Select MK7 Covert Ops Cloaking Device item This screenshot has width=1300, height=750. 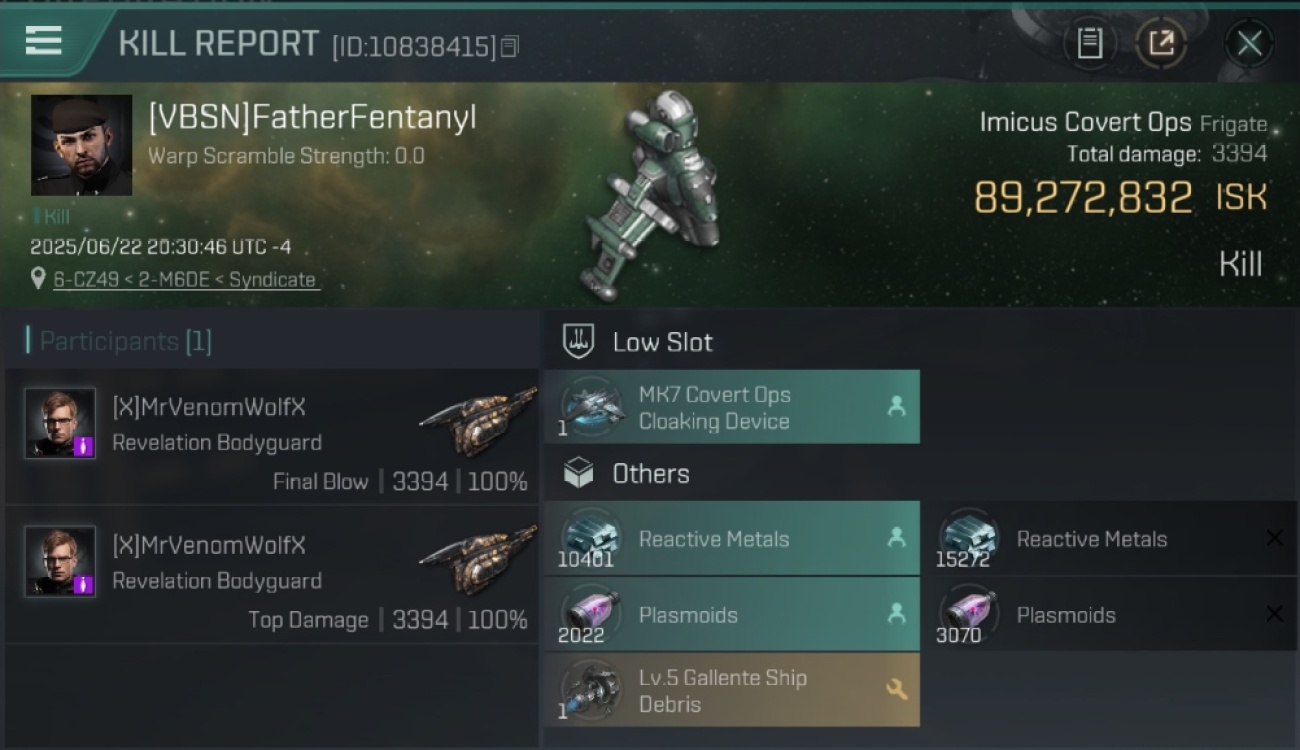tap(732, 407)
